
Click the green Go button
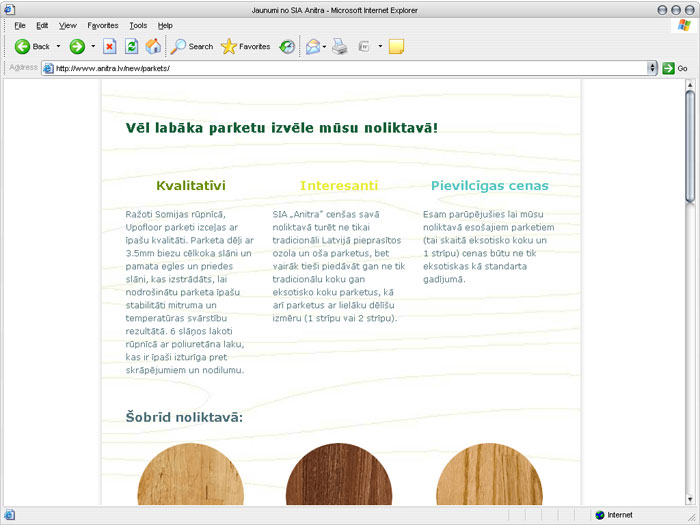tap(675, 68)
